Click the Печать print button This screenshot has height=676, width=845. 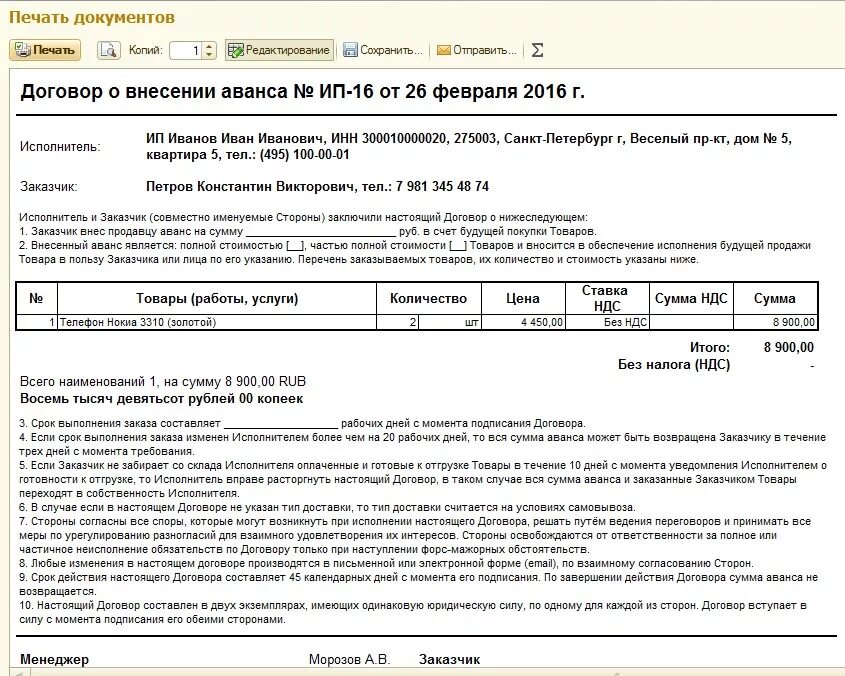pos(45,50)
